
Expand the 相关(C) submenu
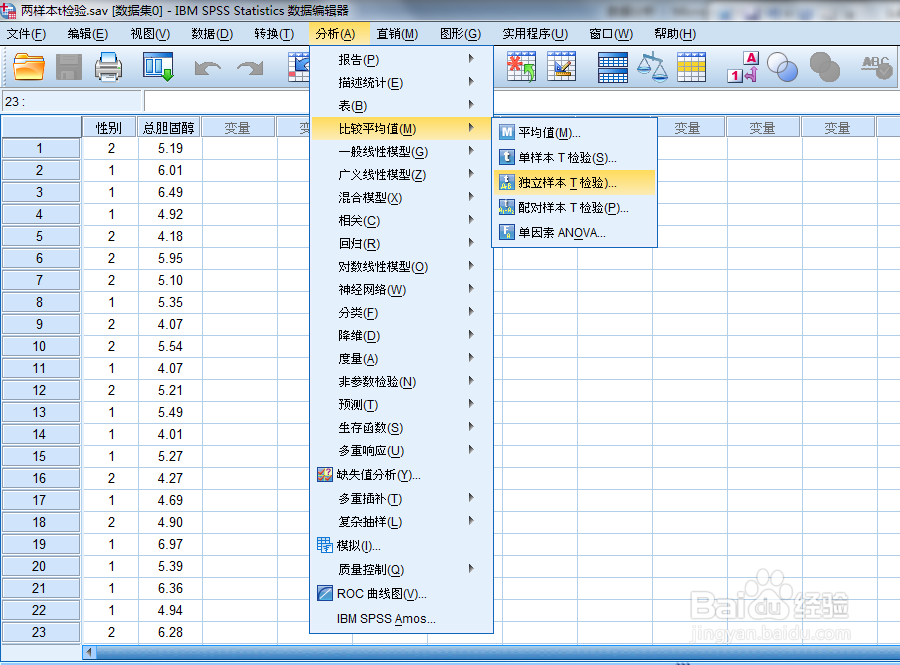coord(402,220)
